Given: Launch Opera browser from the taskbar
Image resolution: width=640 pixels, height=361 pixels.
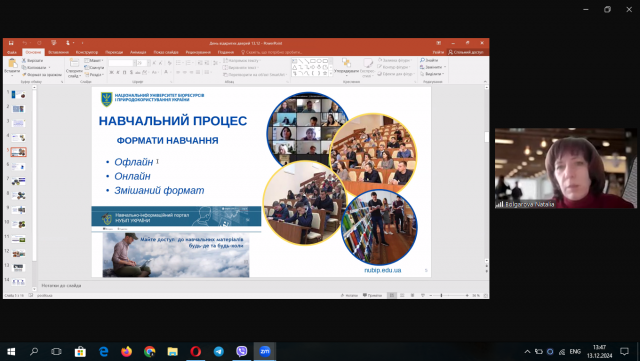Looking at the screenshot, I should click(x=196, y=351).
